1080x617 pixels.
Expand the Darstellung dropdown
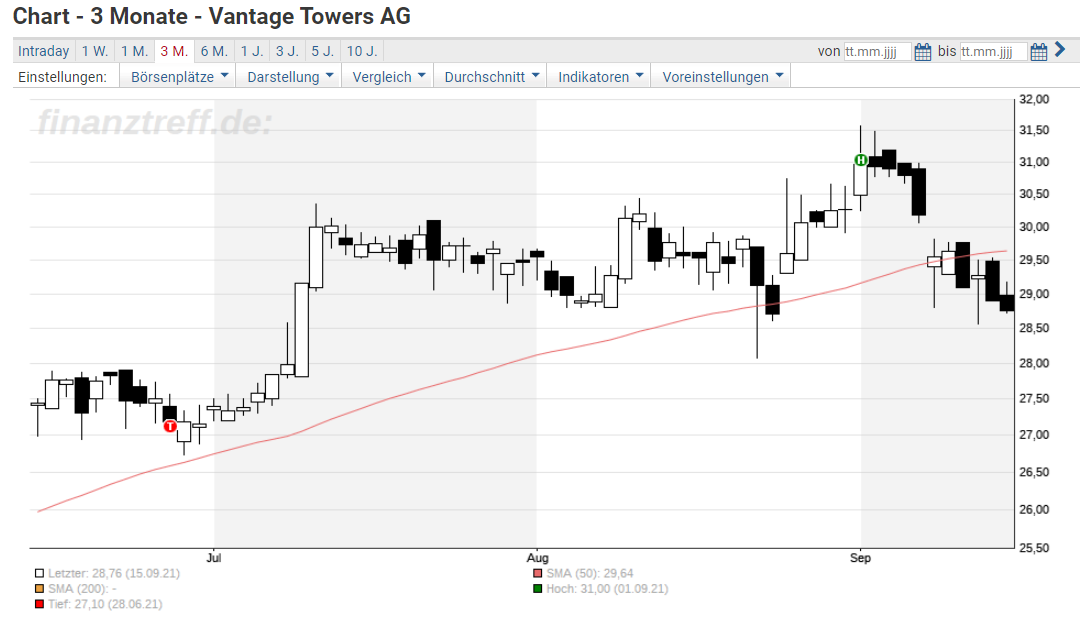290,77
